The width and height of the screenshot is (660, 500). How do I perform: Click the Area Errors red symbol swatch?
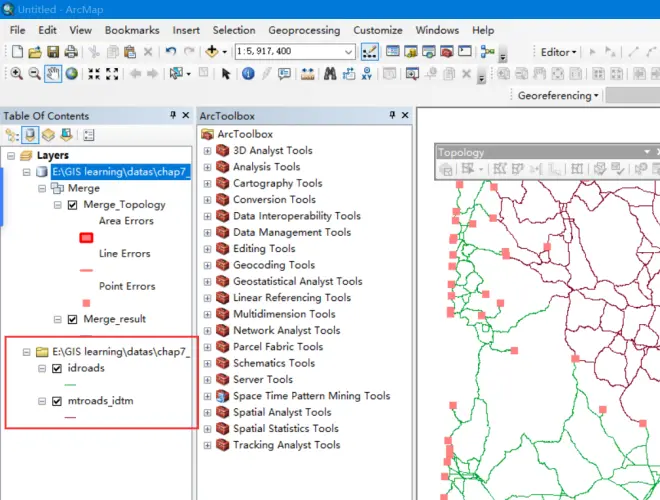click(x=86, y=238)
